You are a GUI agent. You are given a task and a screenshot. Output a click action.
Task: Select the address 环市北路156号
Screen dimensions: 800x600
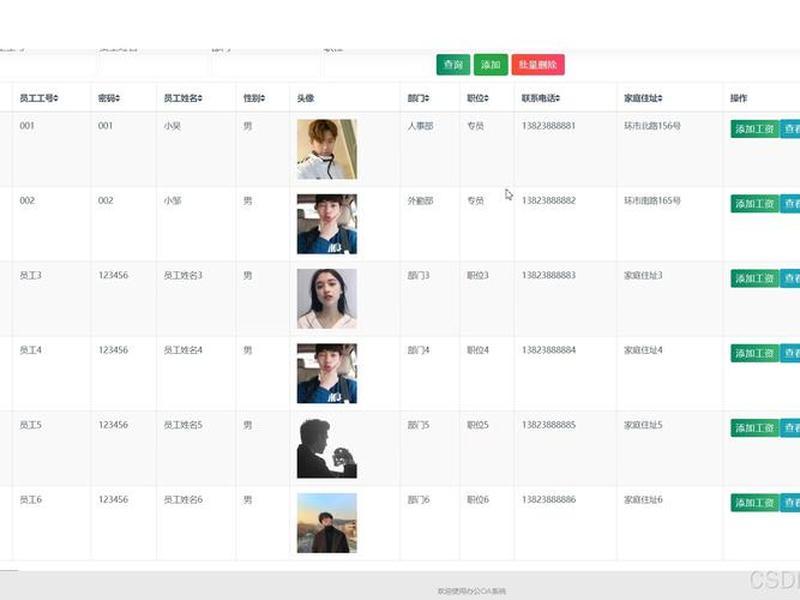pos(652,126)
